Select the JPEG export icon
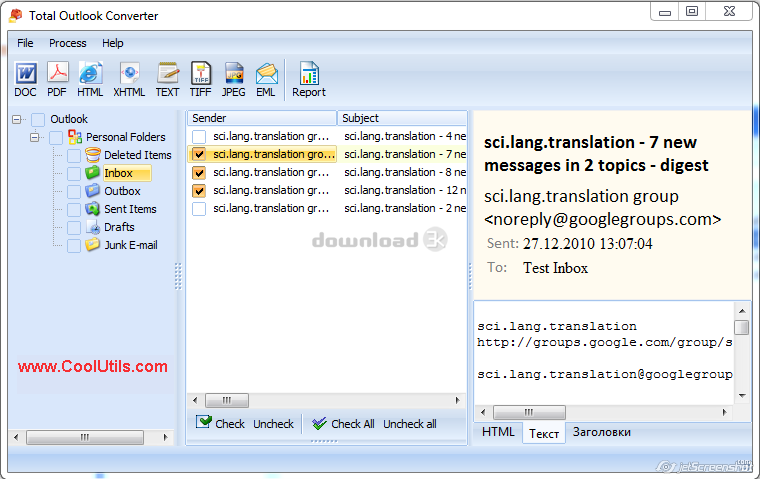This screenshot has width=760, height=479. click(x=234, y=74)
